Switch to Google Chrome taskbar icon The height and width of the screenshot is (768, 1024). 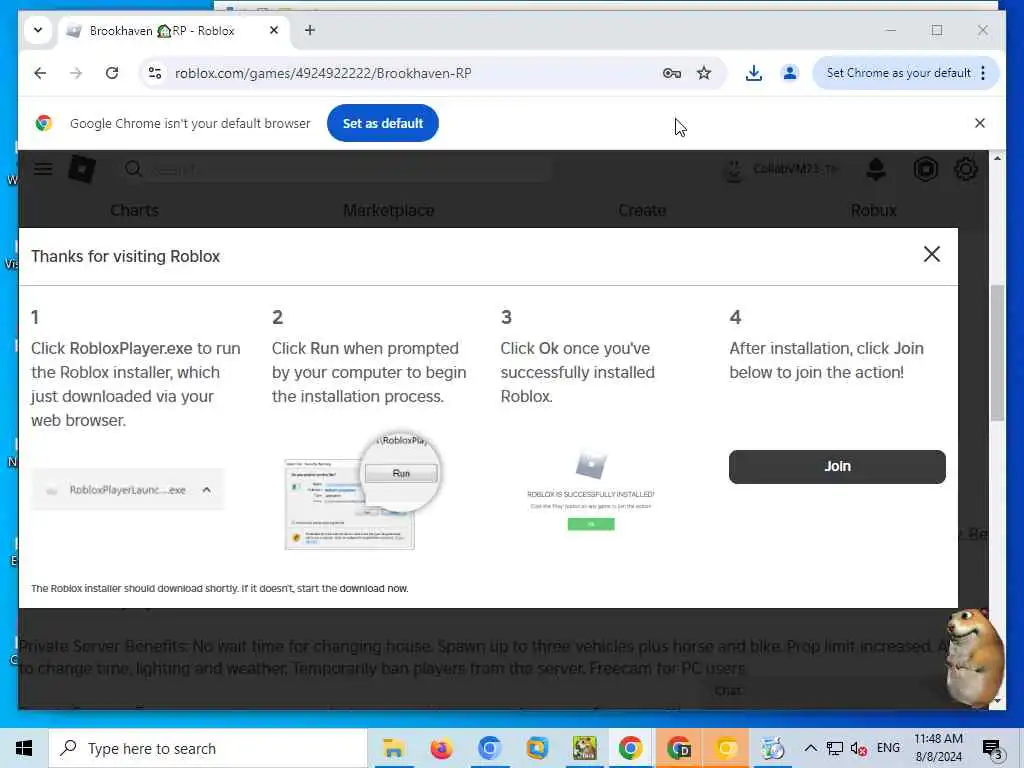pyautogui.click(x=630, y=748)
